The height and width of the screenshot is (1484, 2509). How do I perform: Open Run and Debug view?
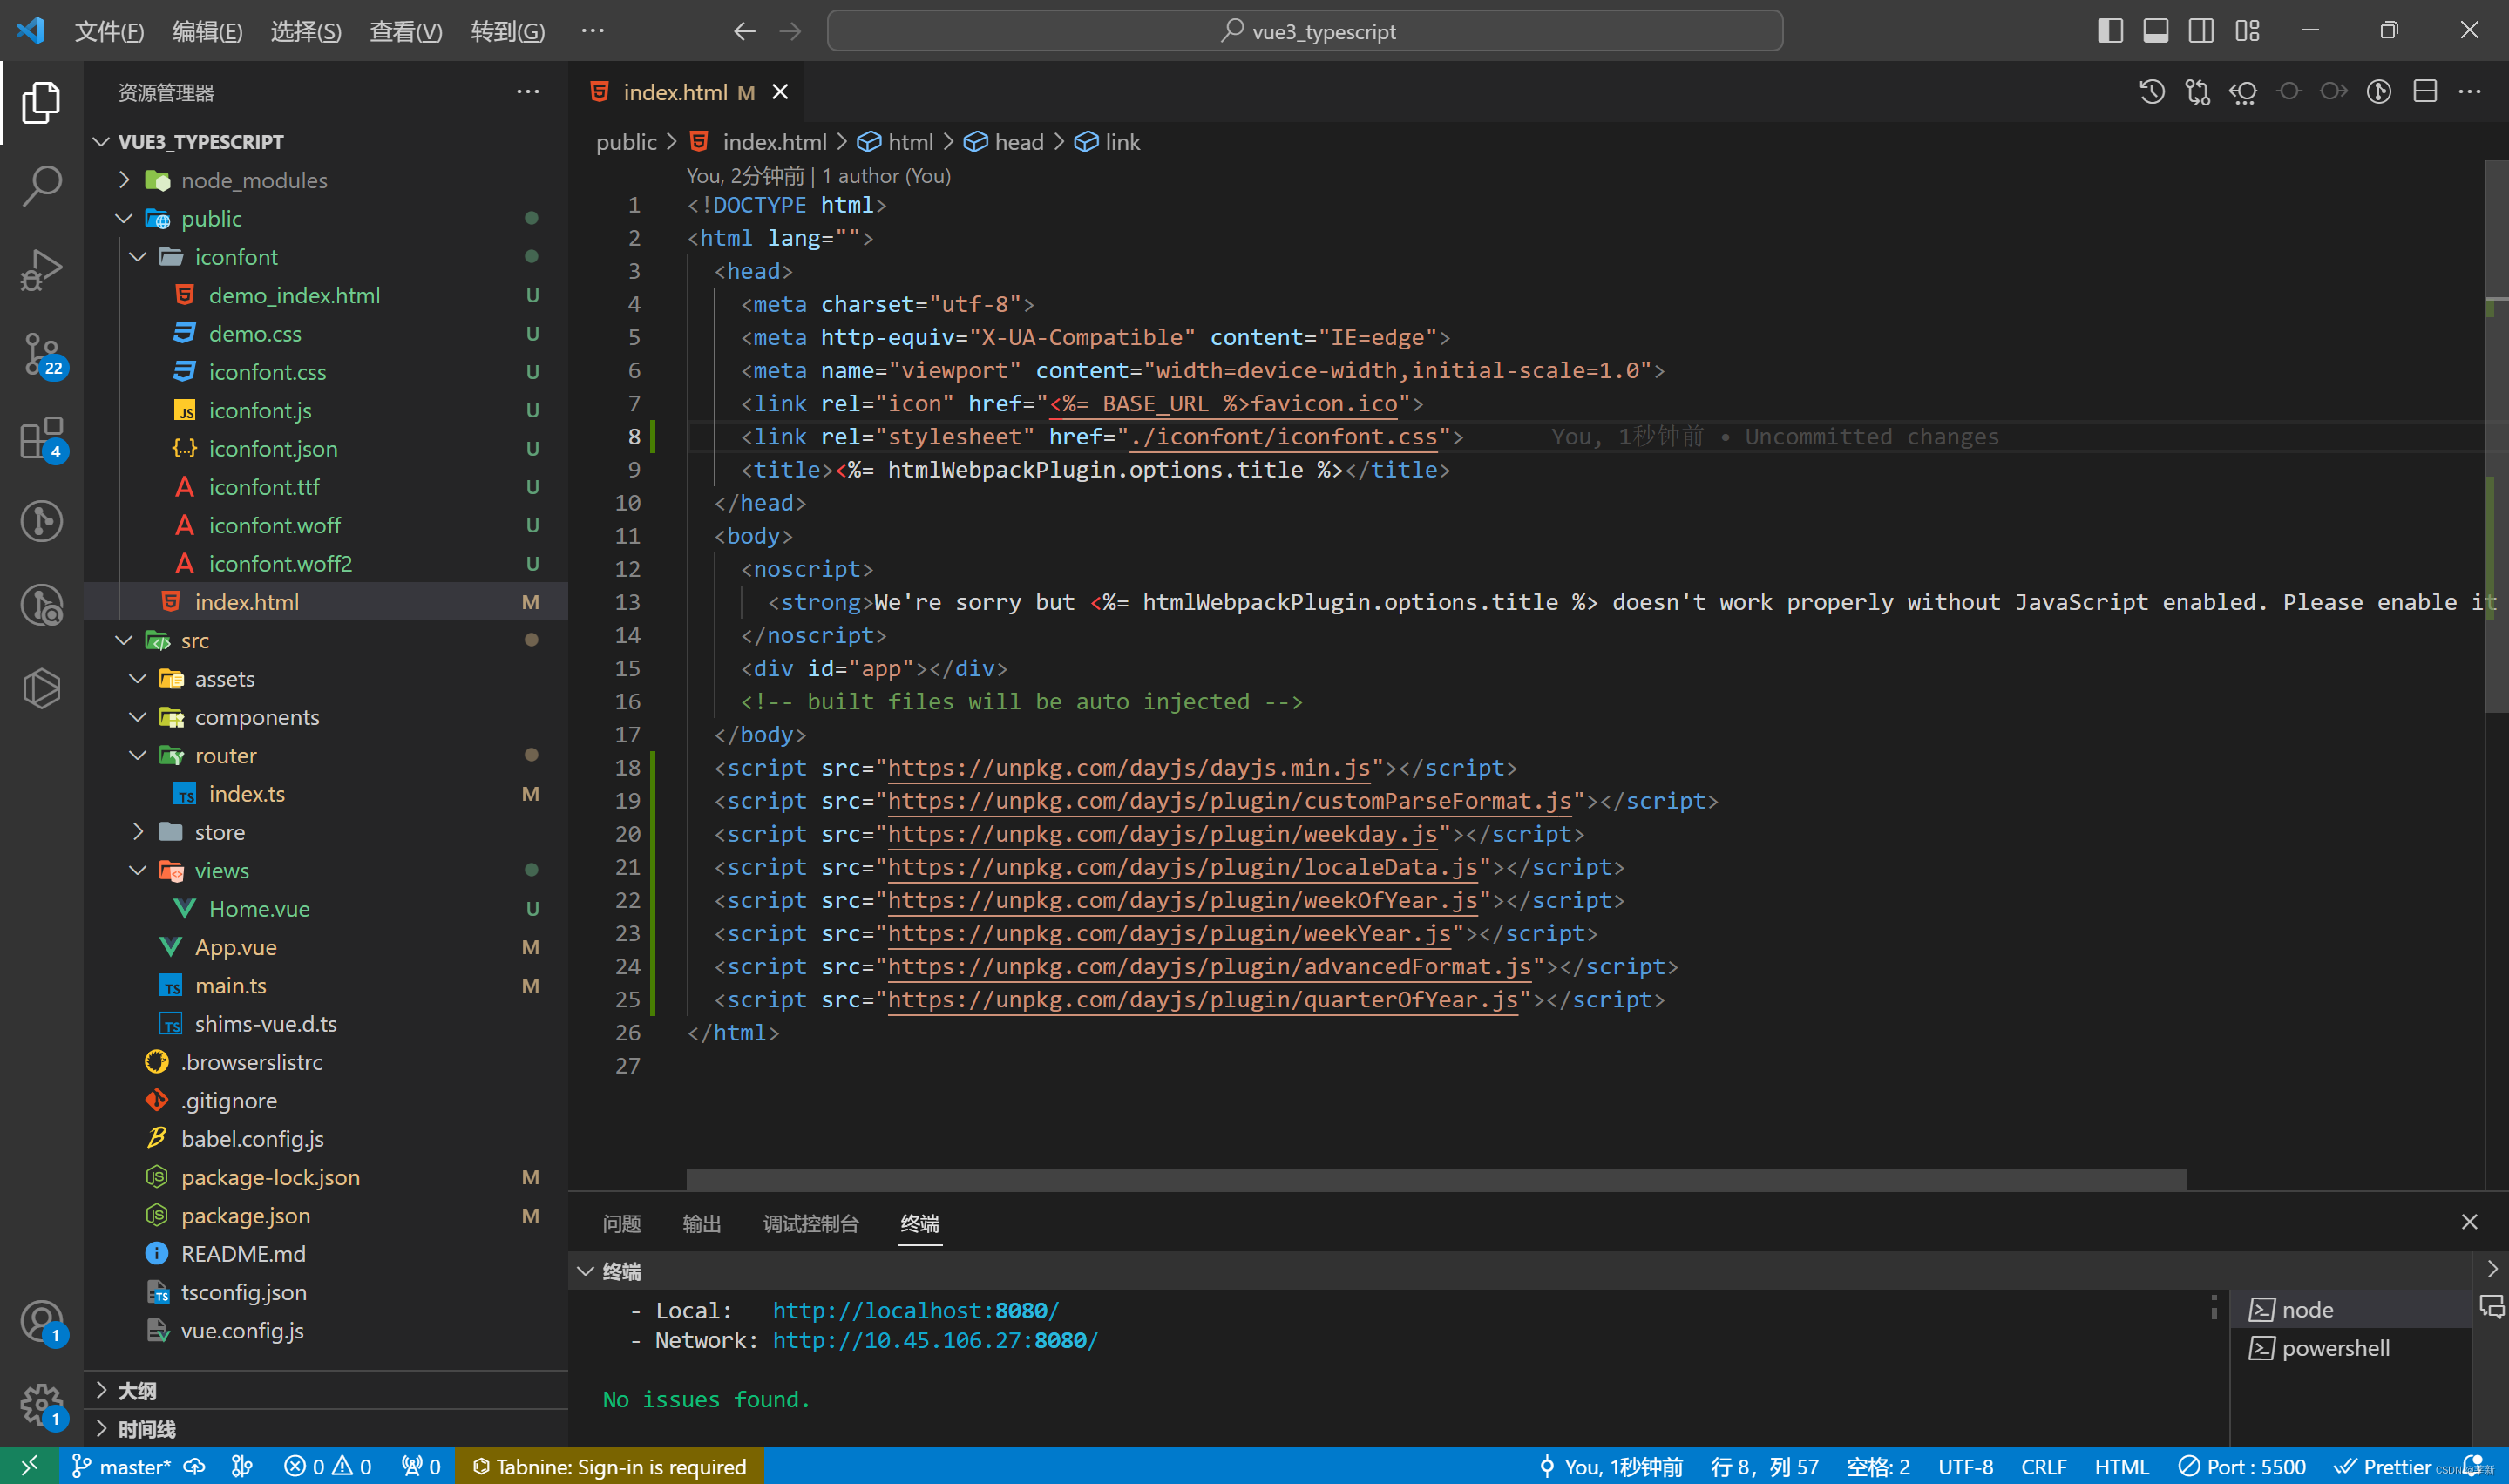click(x=41, y=269)
